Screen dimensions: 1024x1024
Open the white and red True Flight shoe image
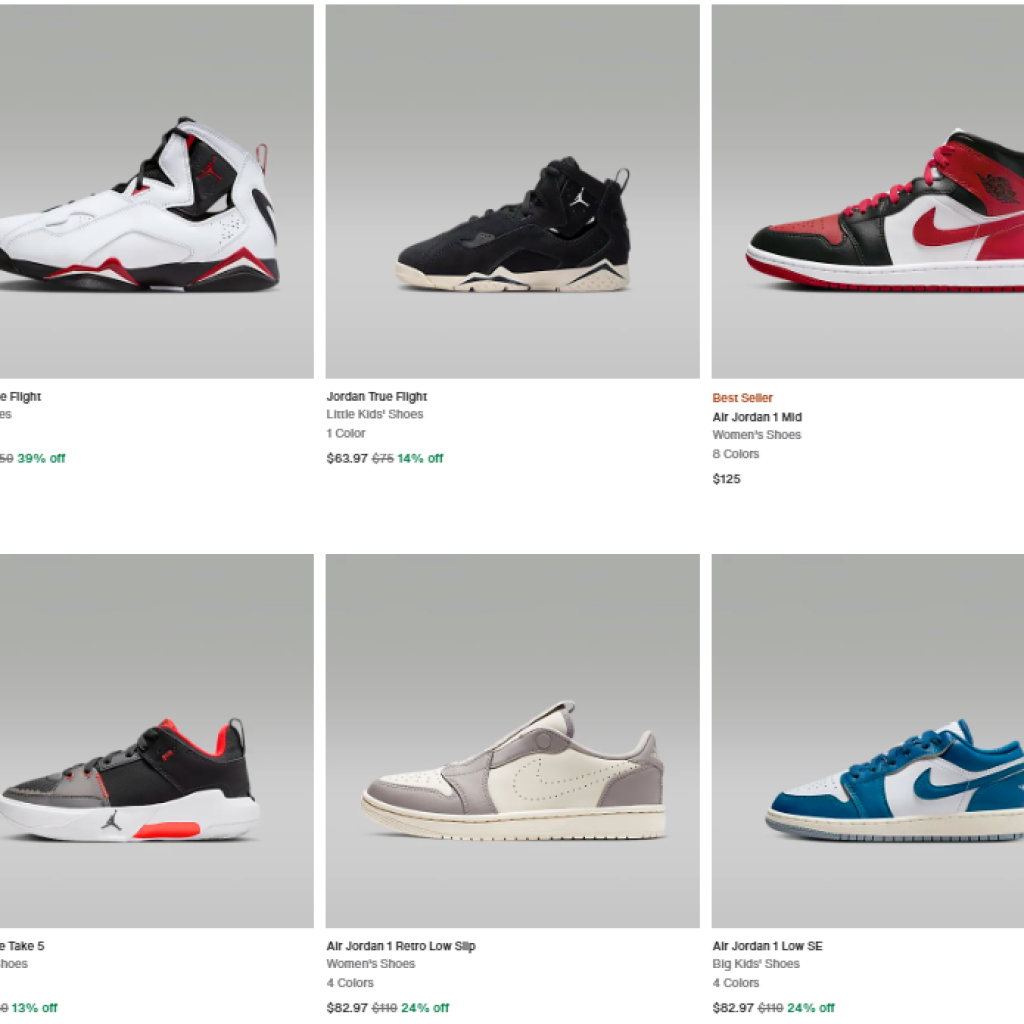[157, 191]
